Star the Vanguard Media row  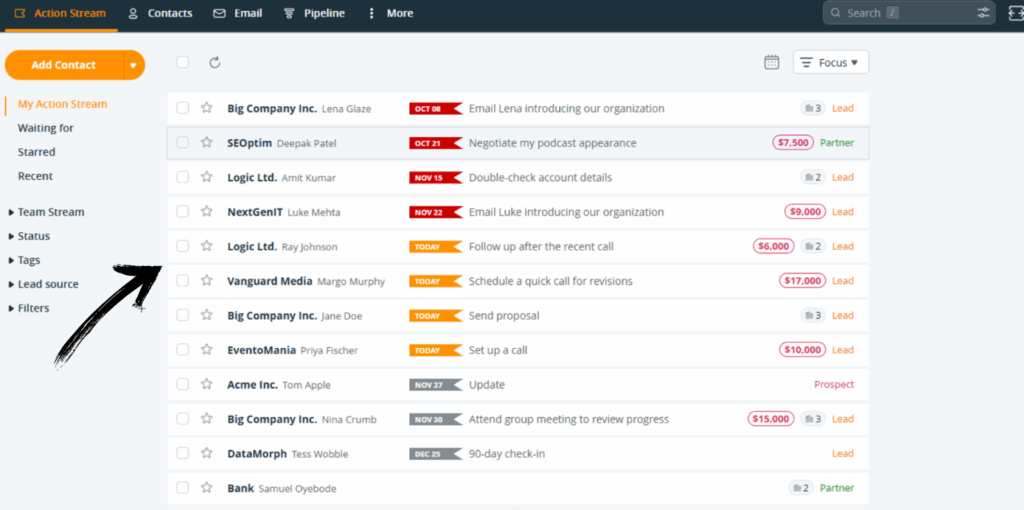coord(206,281)
